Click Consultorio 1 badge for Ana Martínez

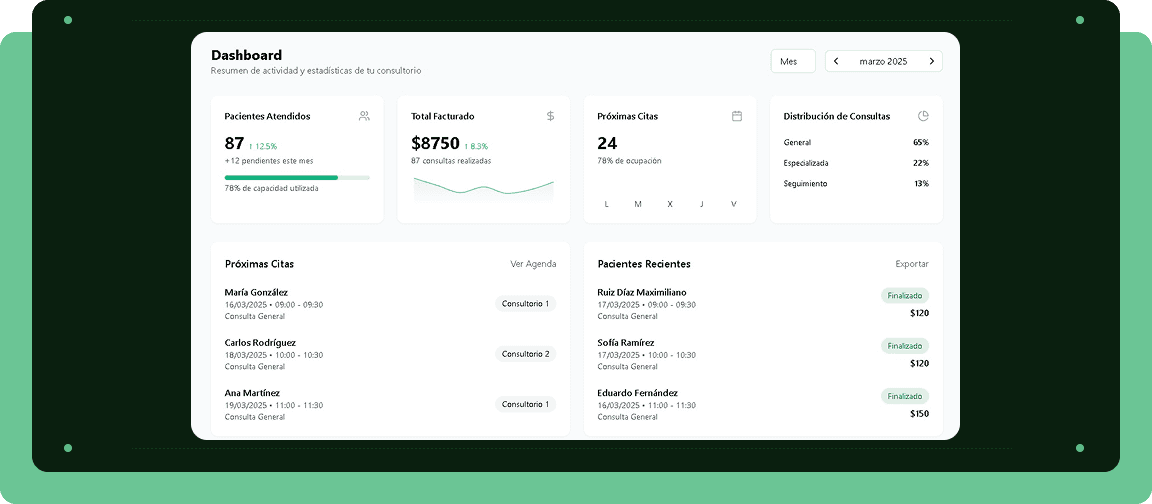pyautogui.click(x=525, y=404)
